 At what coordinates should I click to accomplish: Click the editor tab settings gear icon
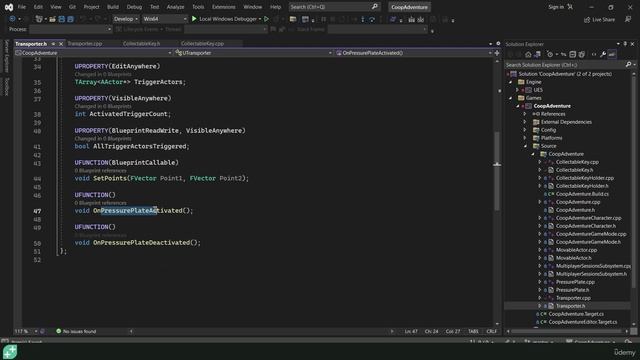498,44
